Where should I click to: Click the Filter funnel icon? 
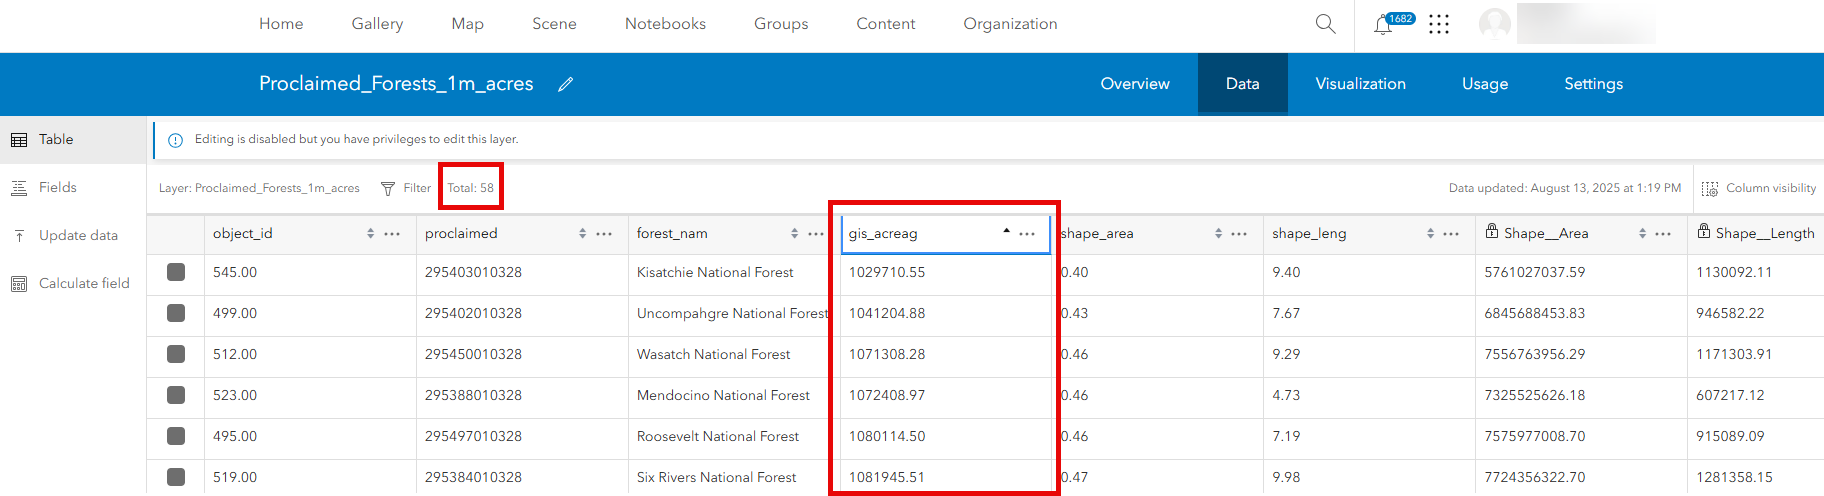388,188
